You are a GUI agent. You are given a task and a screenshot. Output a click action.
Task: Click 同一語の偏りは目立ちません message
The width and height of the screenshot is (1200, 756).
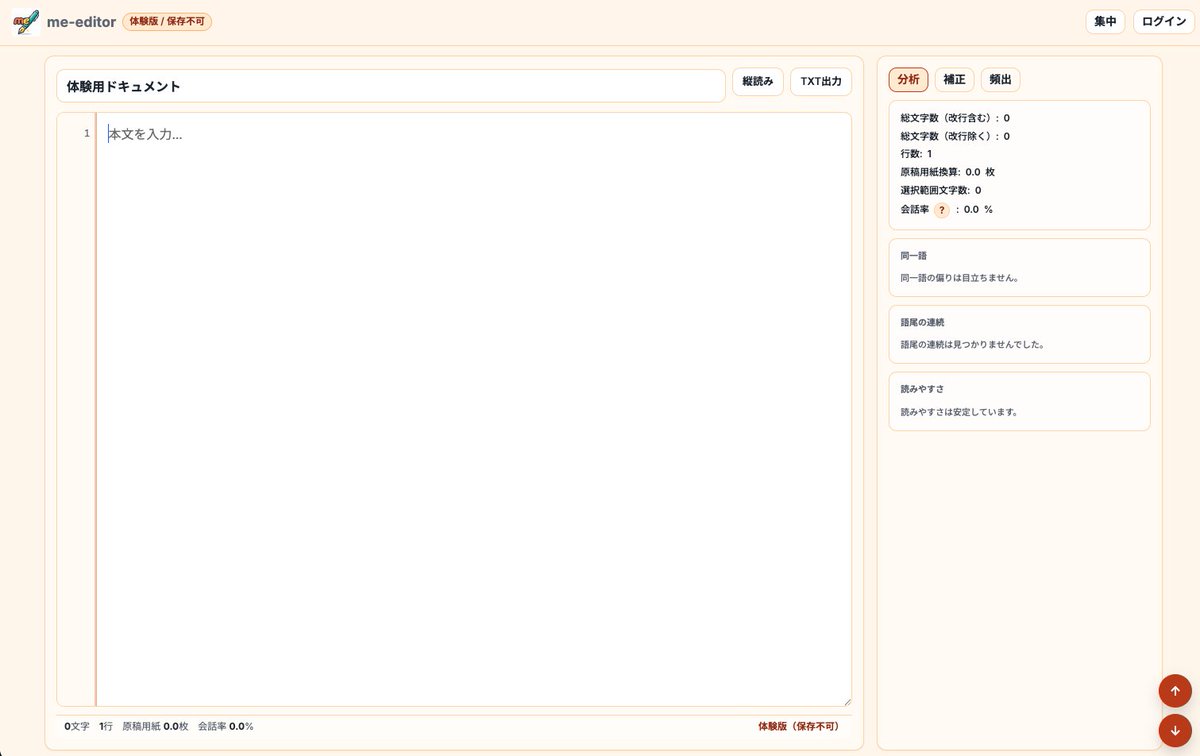[960, 278]
